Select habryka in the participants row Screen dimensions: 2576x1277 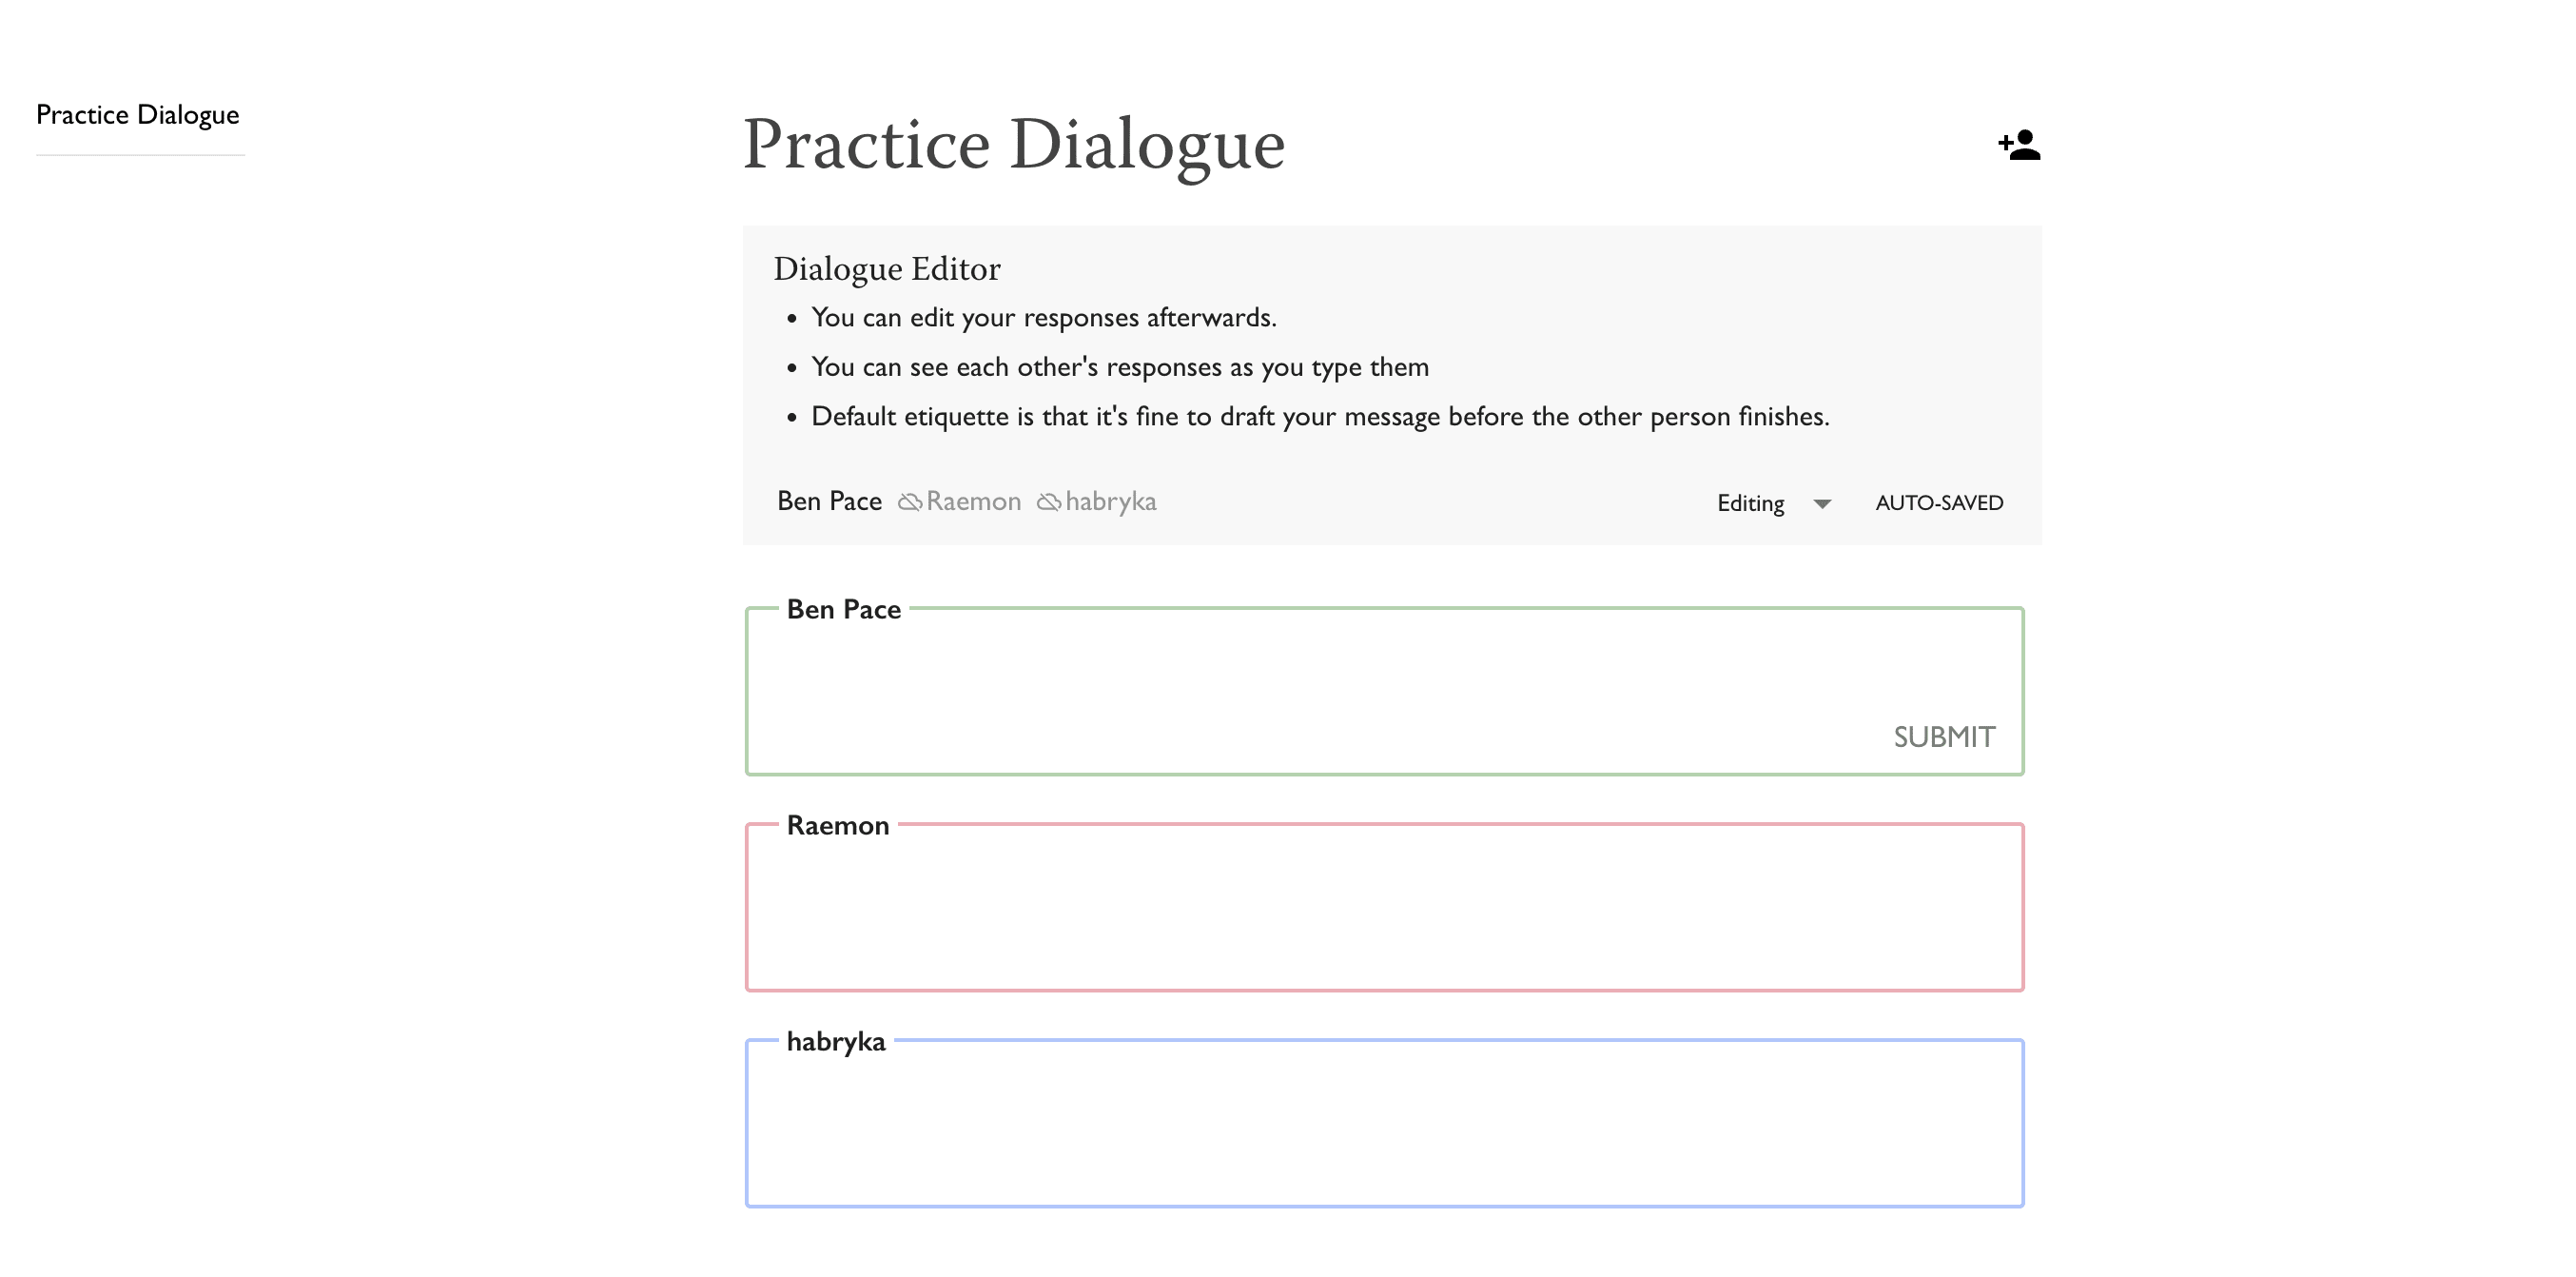[1110, 501]
